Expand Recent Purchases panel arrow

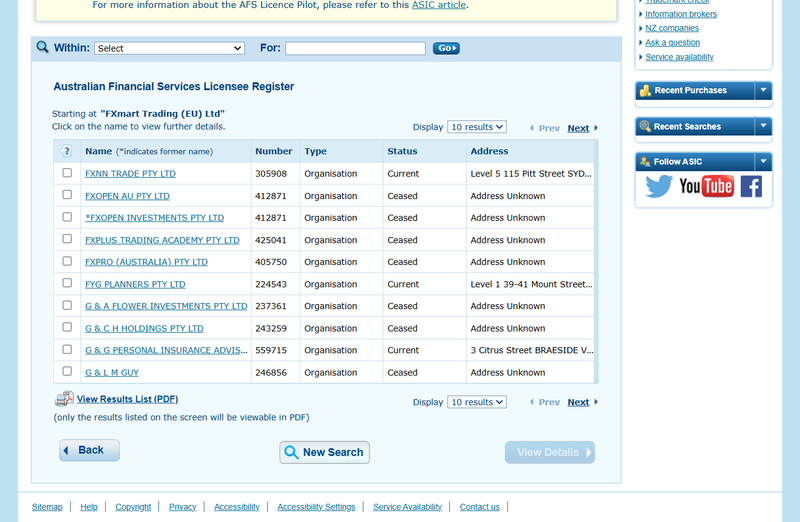click(763, 90)
